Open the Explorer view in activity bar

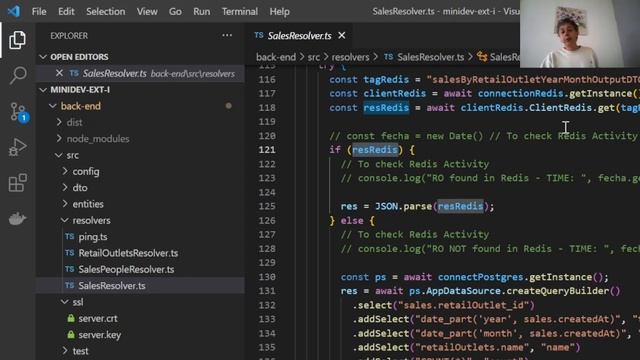point(17,40)
